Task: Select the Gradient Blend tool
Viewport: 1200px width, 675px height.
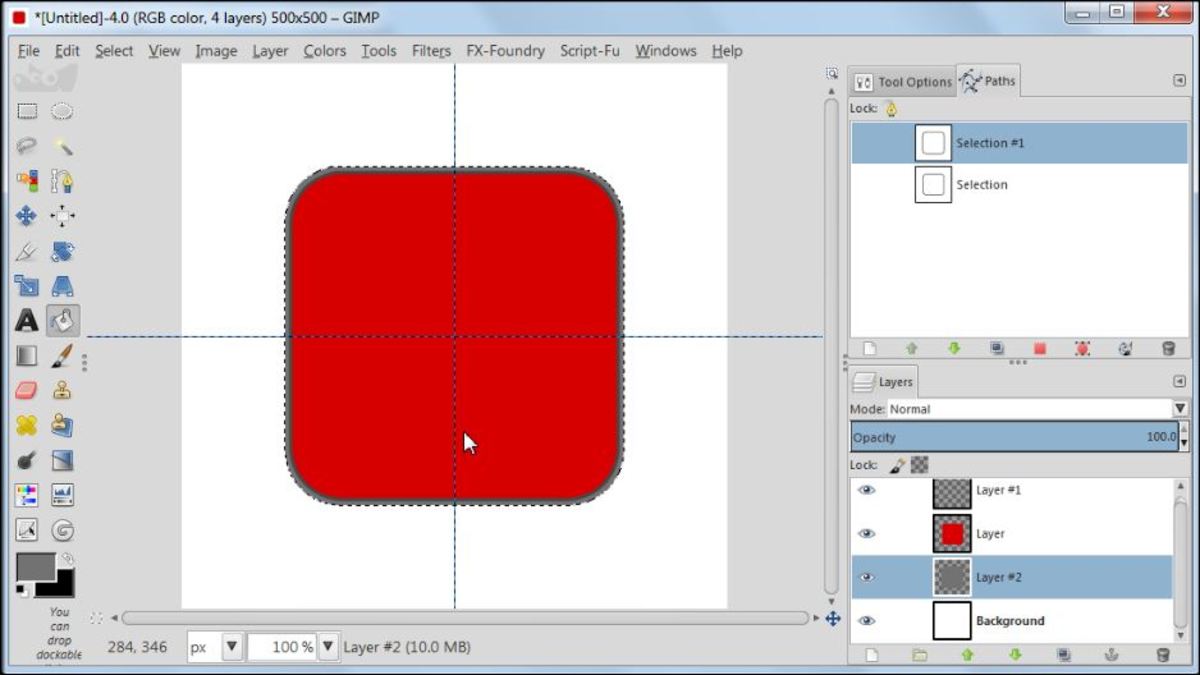Action: coord(27,355)
